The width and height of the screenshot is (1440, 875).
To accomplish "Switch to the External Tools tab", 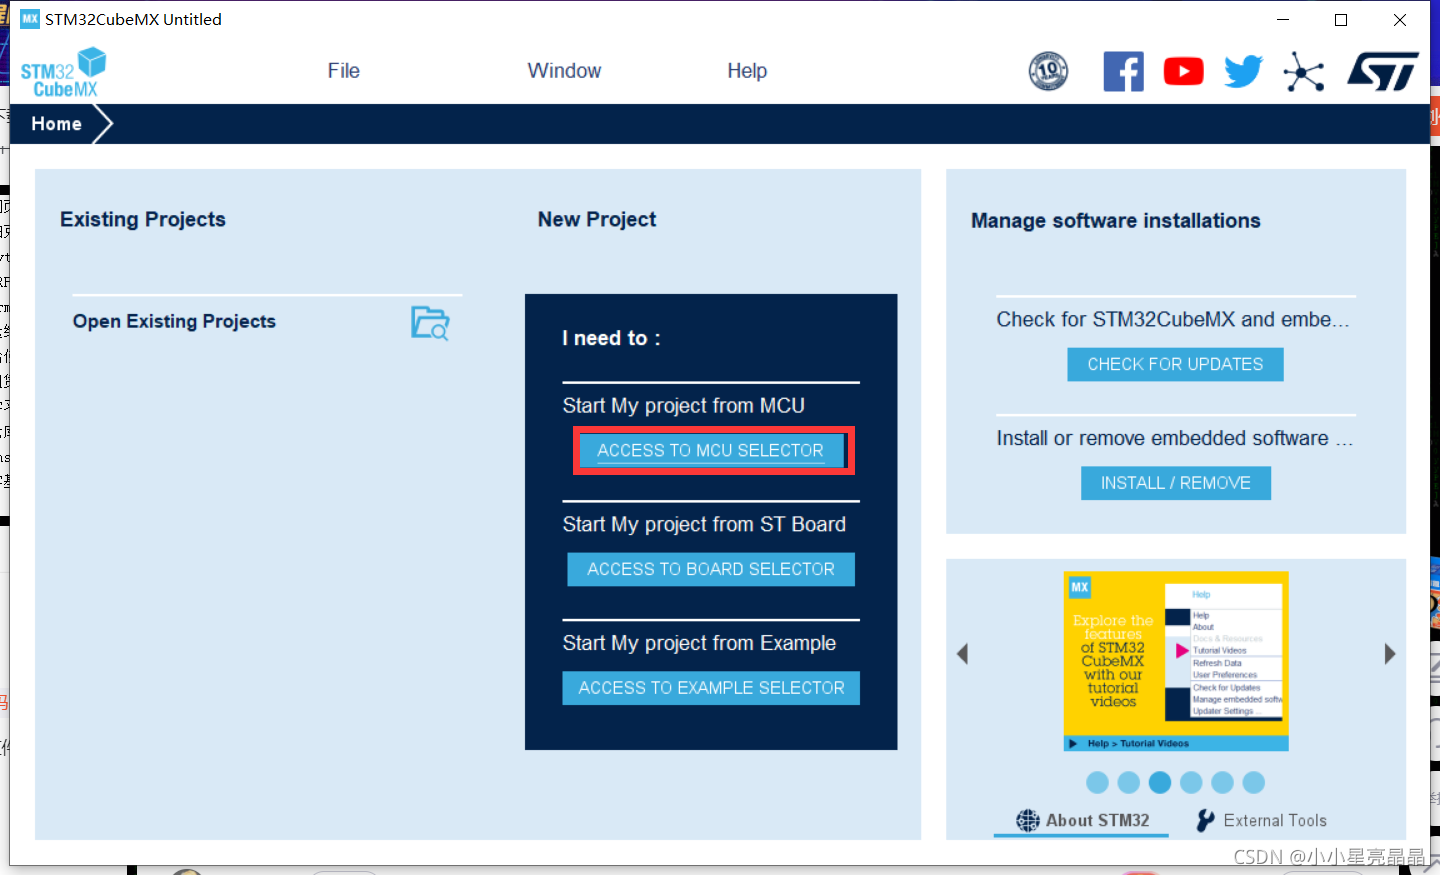I will pyautogui.click(x=1262, y=820).
